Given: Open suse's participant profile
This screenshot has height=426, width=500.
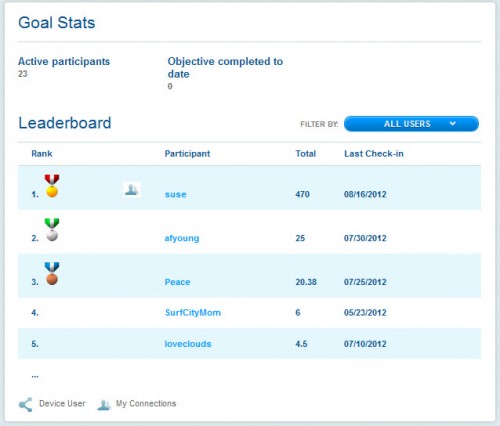Looking at the screenshot, I should pyautogui.click(x=175, y=194).
